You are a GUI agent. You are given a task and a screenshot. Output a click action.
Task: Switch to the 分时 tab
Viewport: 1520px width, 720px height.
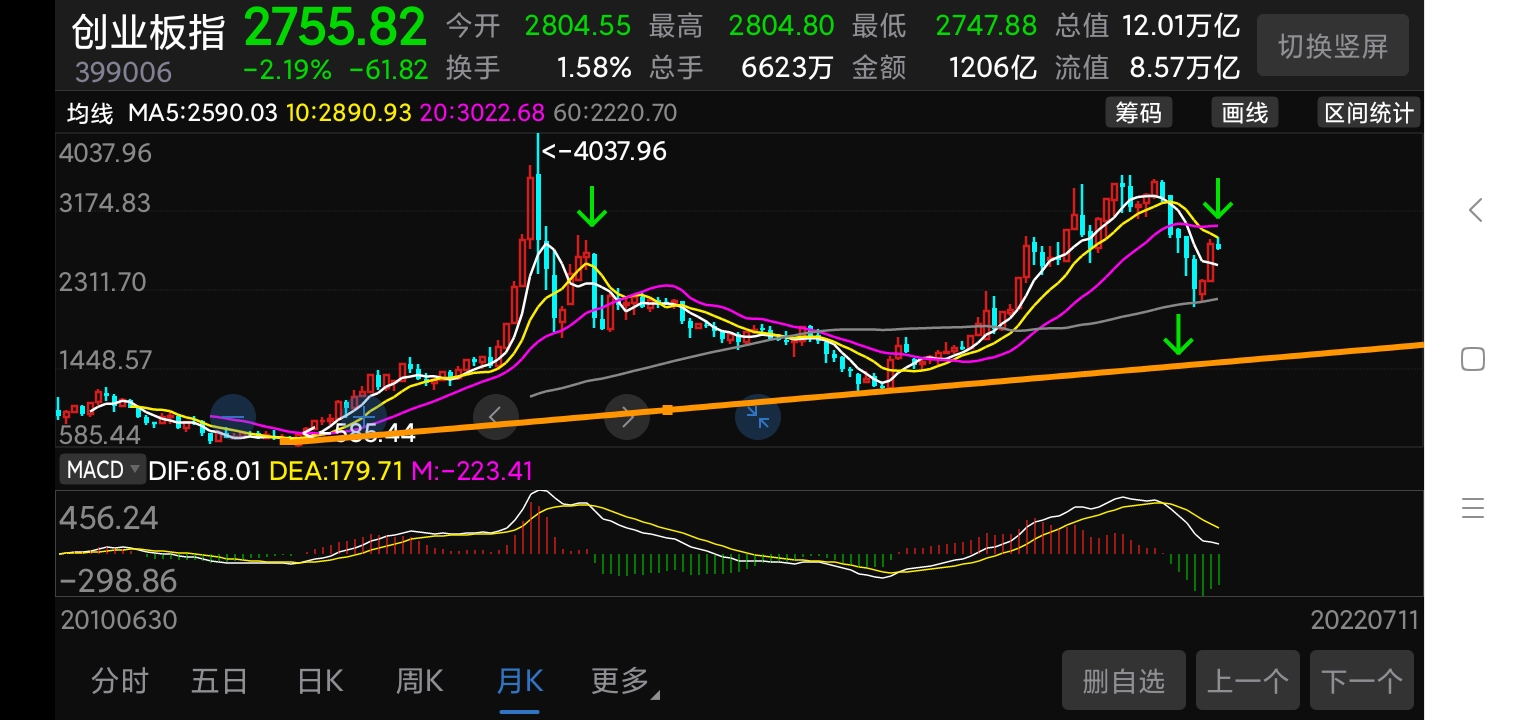pyautogui.click(x=120, y=682)
